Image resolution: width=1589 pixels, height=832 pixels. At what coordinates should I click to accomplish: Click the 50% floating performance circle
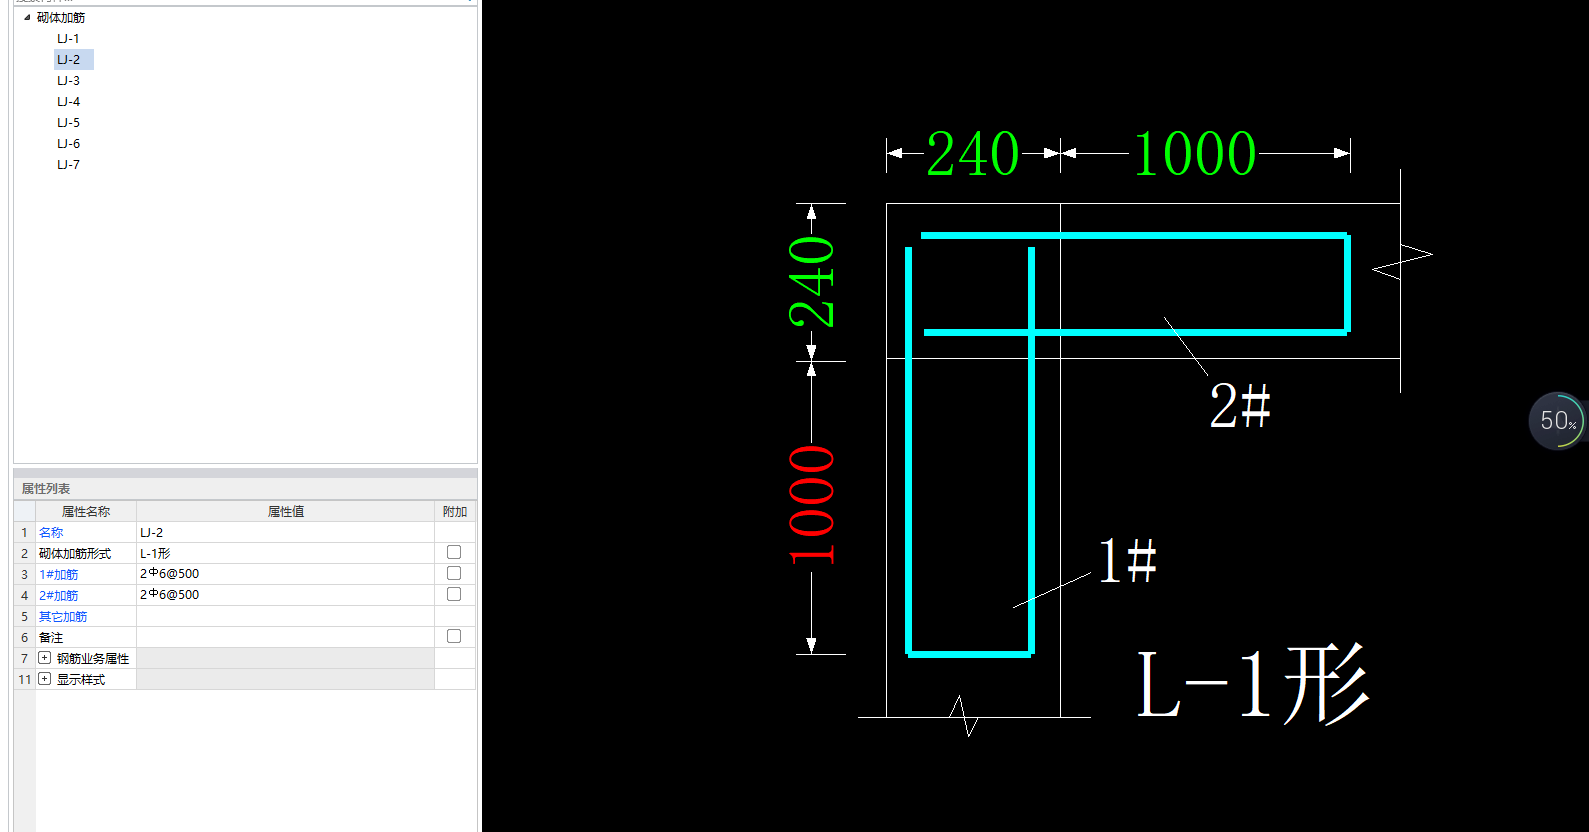tap(1556, 421)
